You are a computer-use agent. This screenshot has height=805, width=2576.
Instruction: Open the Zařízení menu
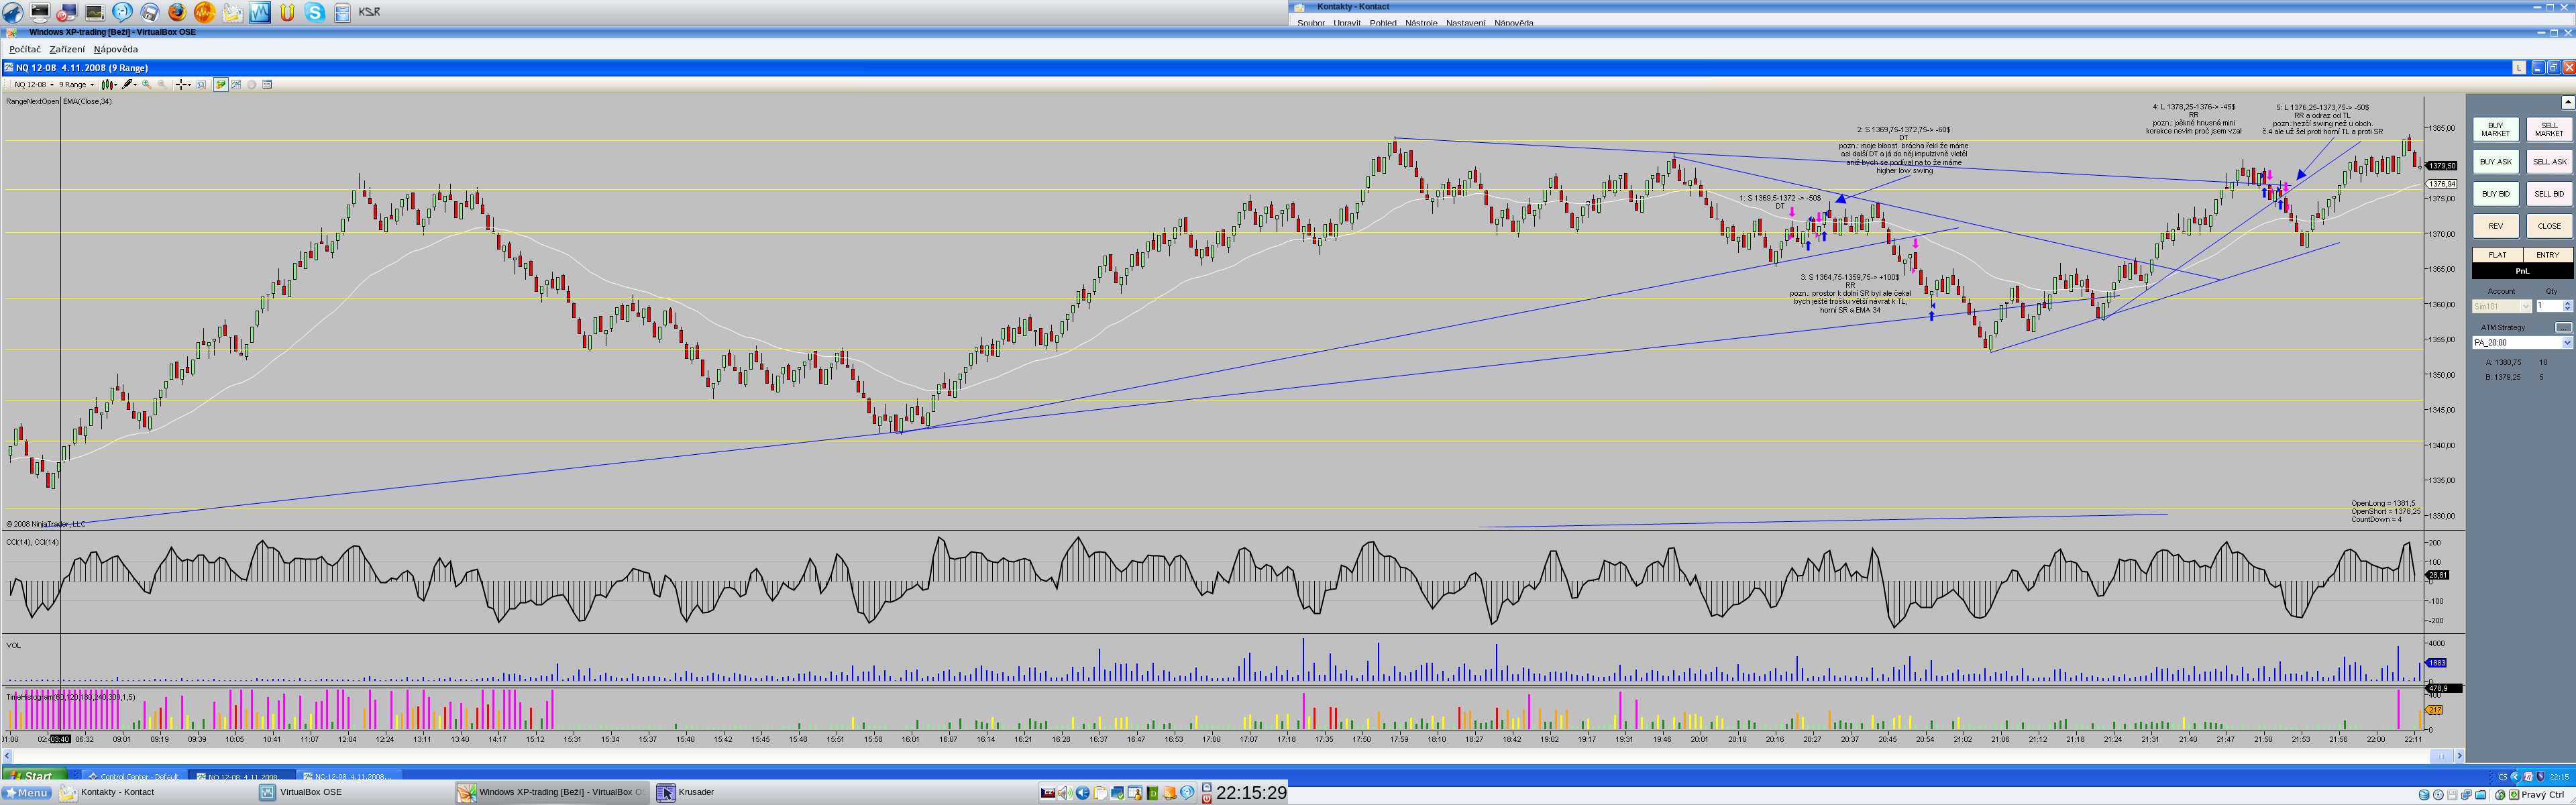67,49
